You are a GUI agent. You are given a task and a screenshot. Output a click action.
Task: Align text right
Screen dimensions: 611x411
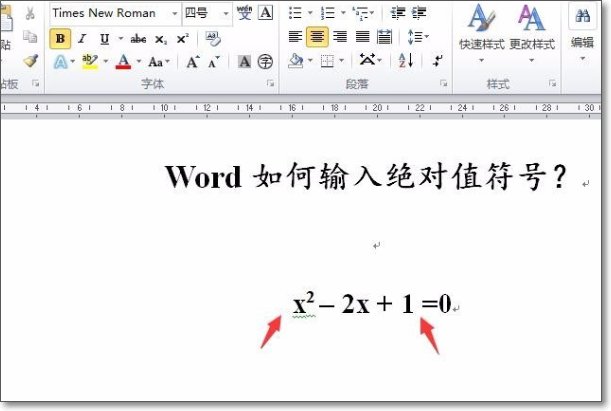[340, 37]
